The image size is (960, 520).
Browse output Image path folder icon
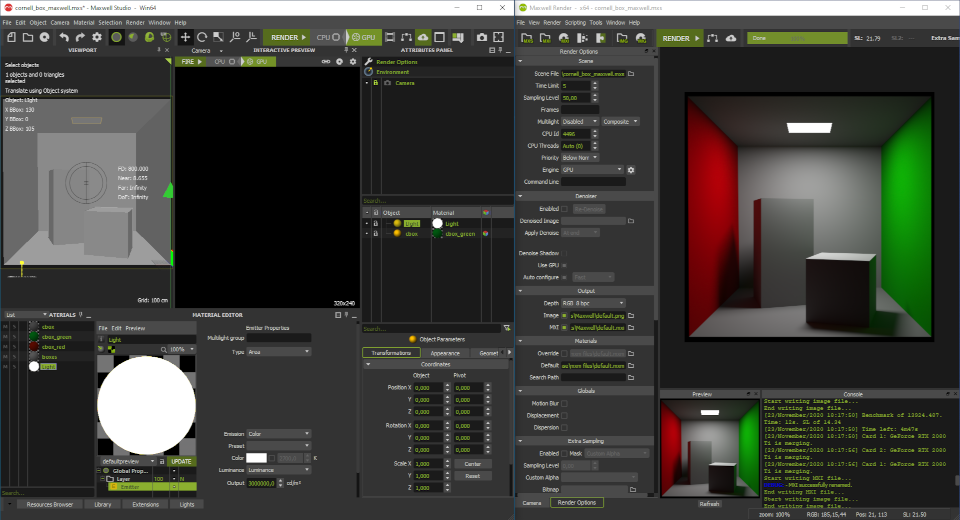point(631,315)
